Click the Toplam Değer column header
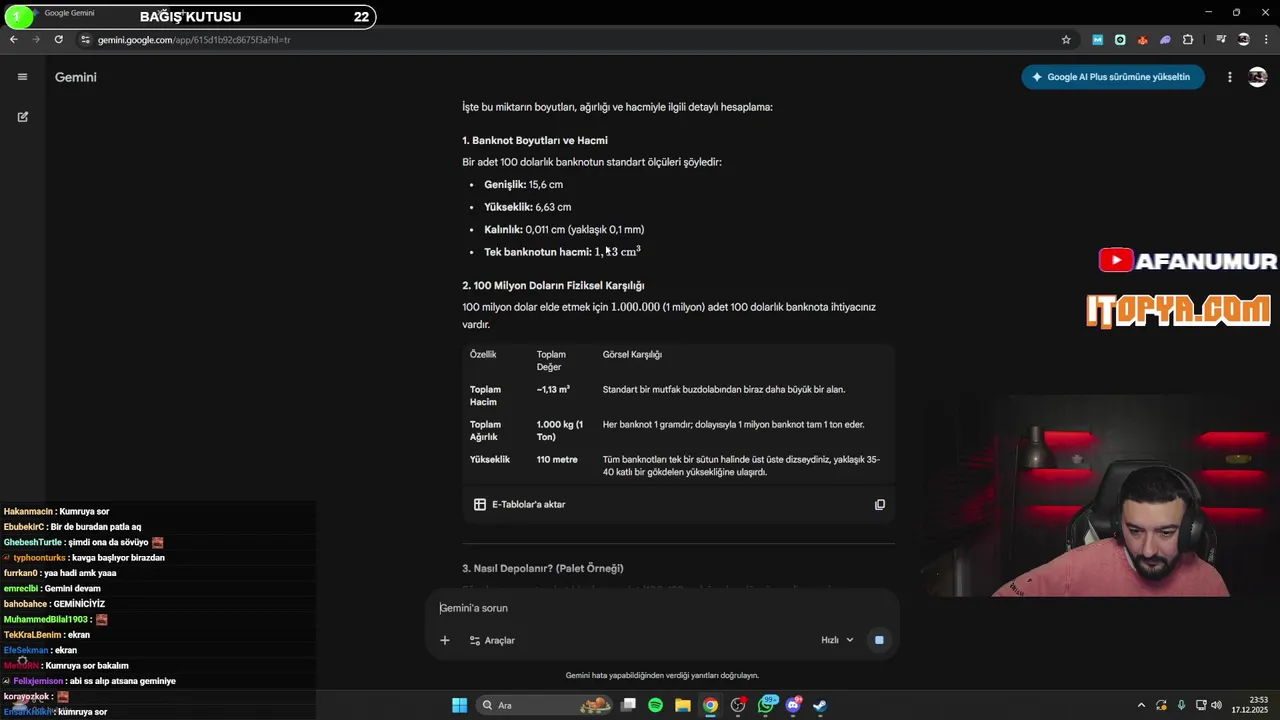 click(x=551, y=361)
